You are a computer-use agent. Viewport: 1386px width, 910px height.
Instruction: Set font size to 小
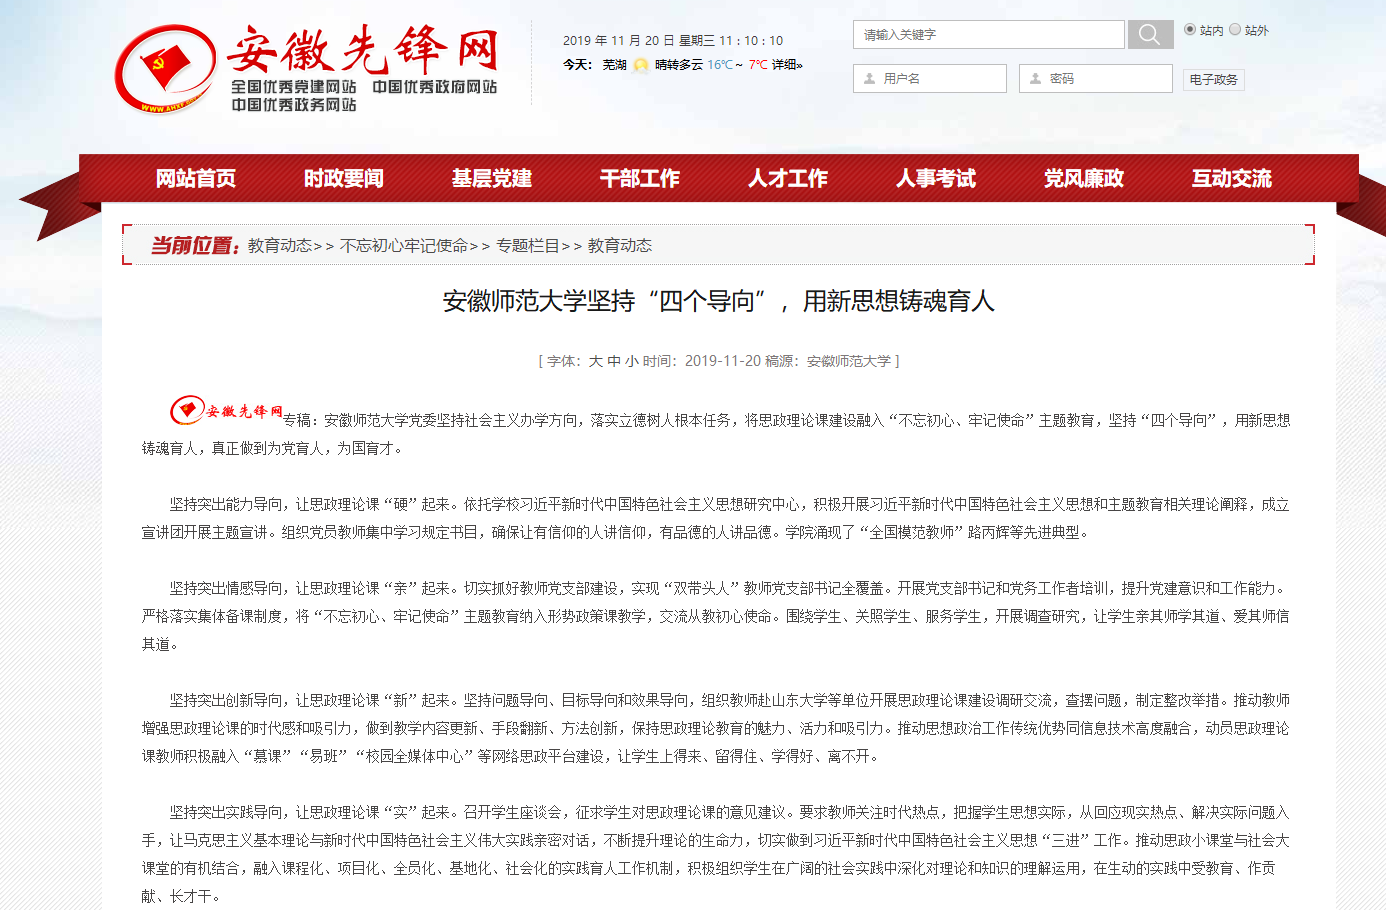click(x=632, y=361)
